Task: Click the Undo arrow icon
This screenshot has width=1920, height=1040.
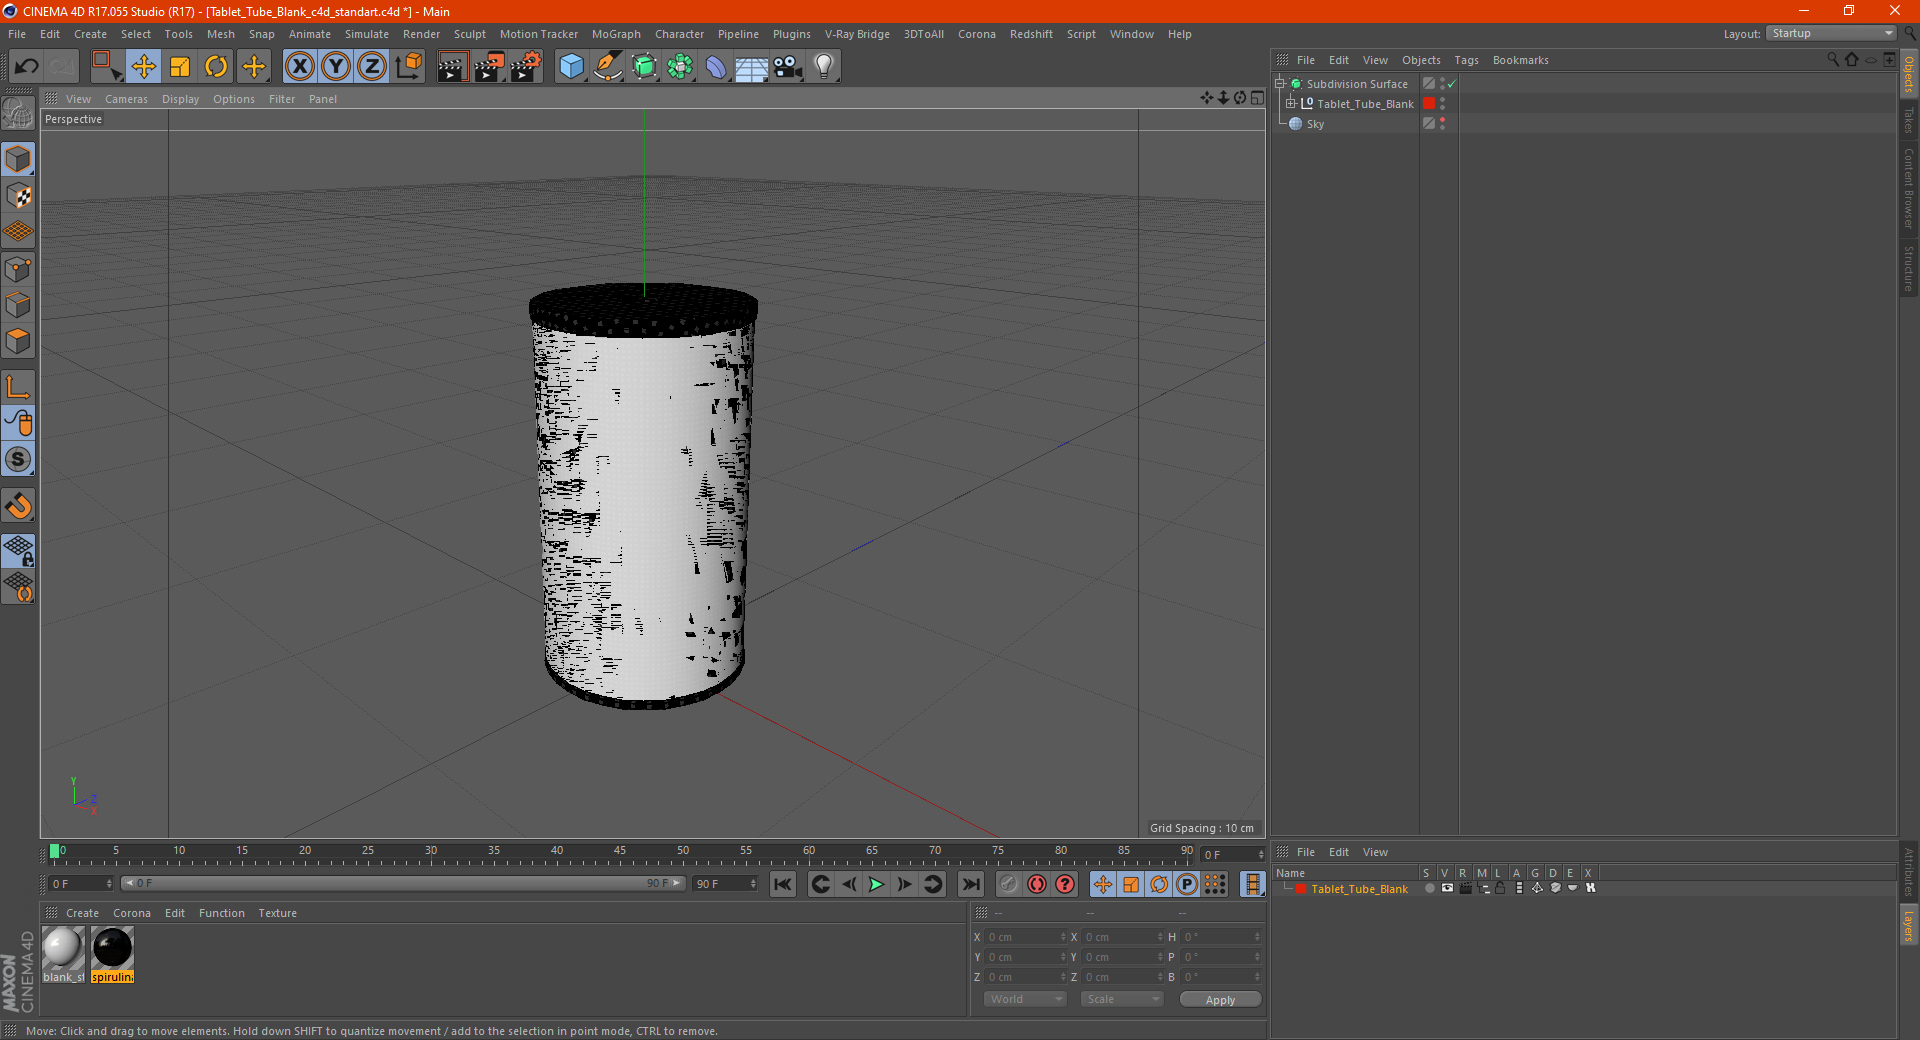Action: click(x=26, y=67)
